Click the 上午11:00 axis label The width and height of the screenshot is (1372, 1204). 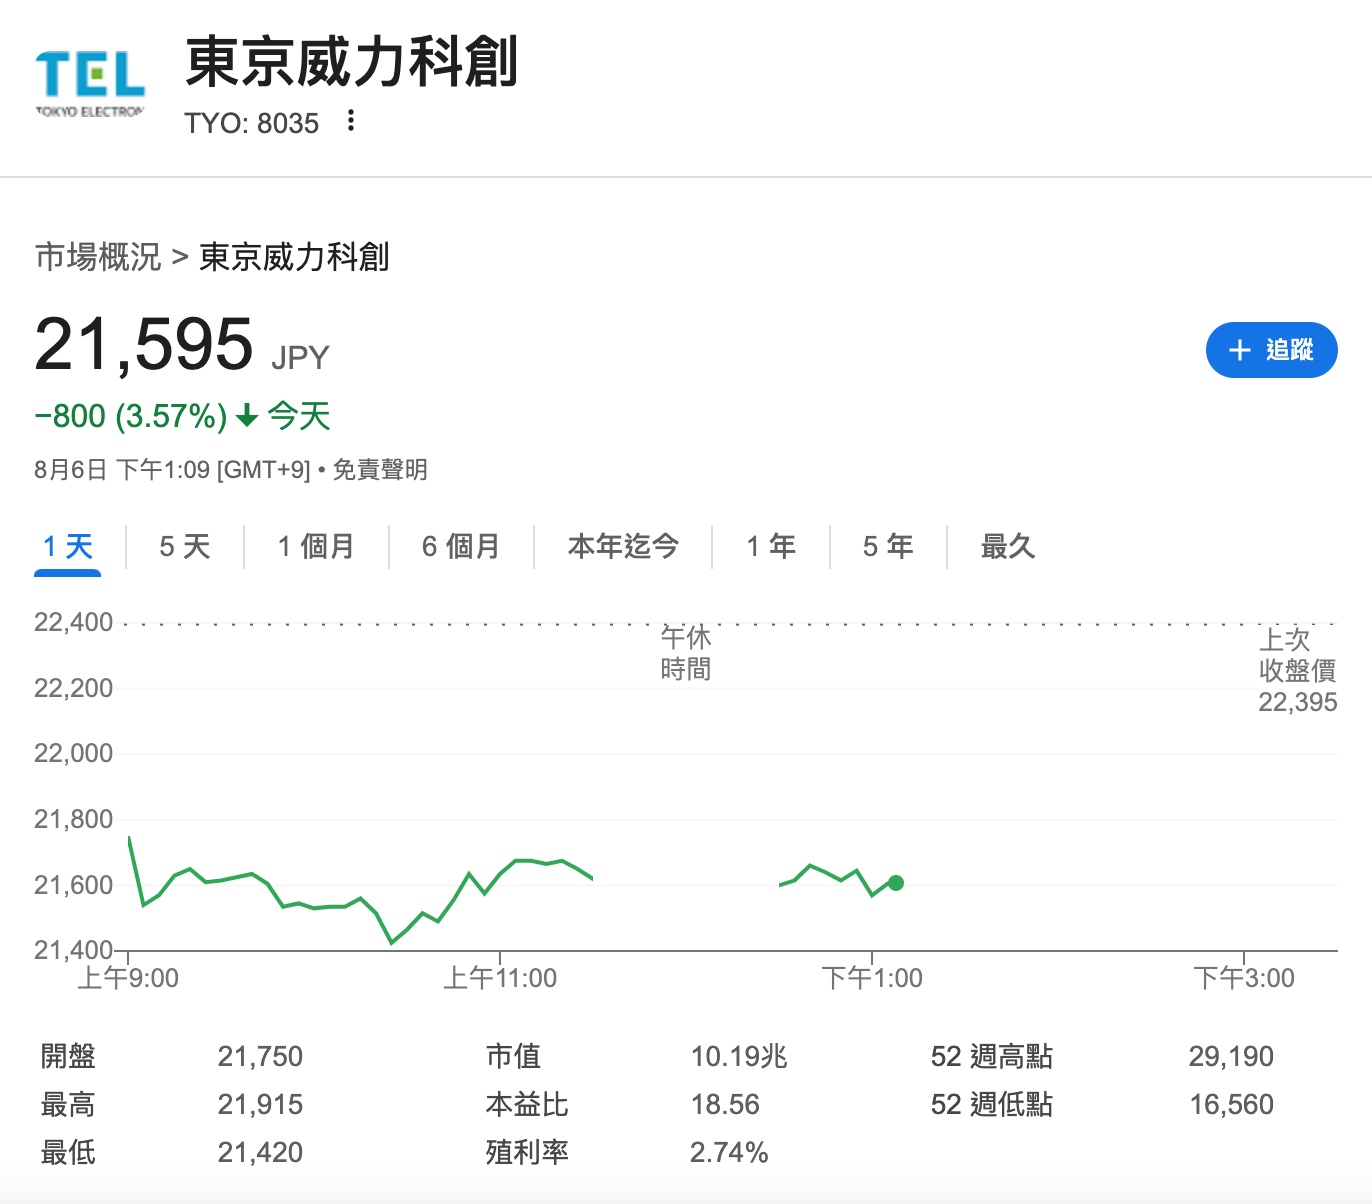(500, 978)
